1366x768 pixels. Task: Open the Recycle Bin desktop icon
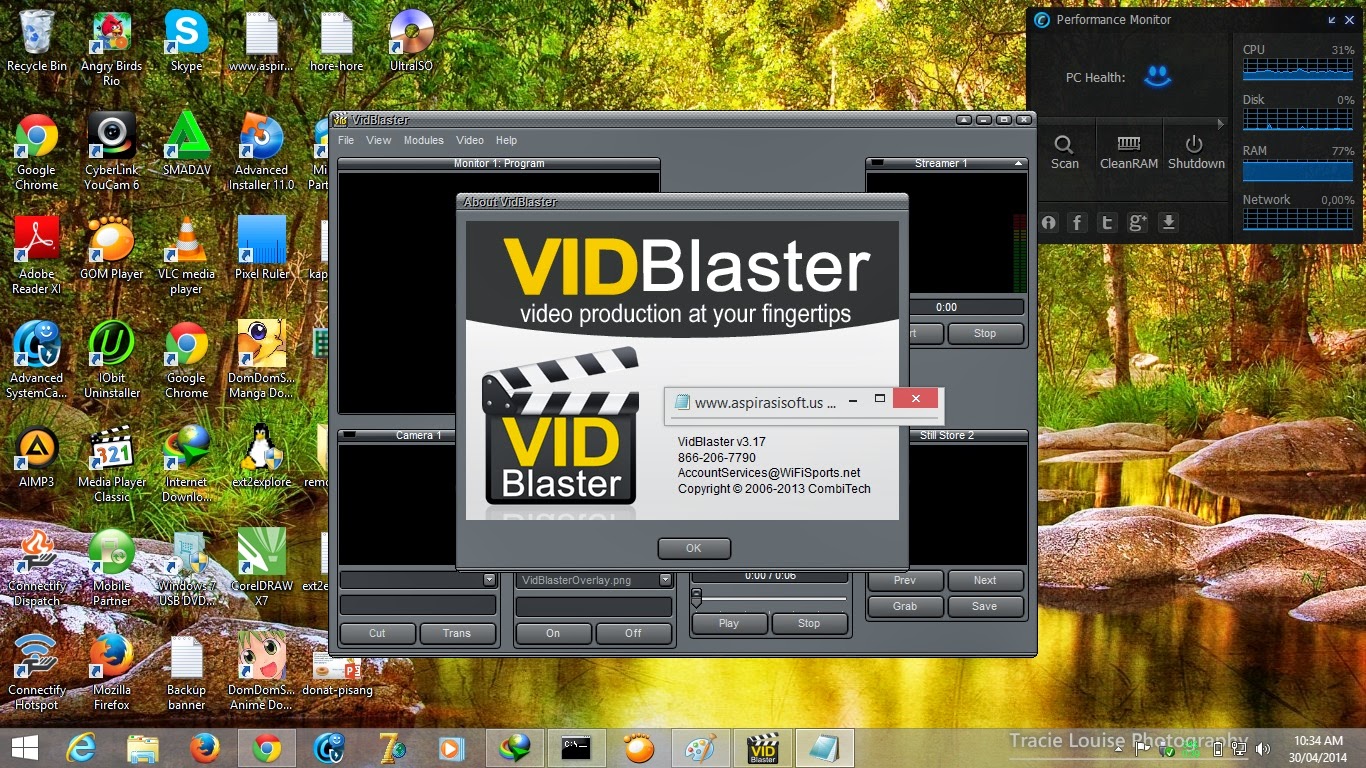37,41
